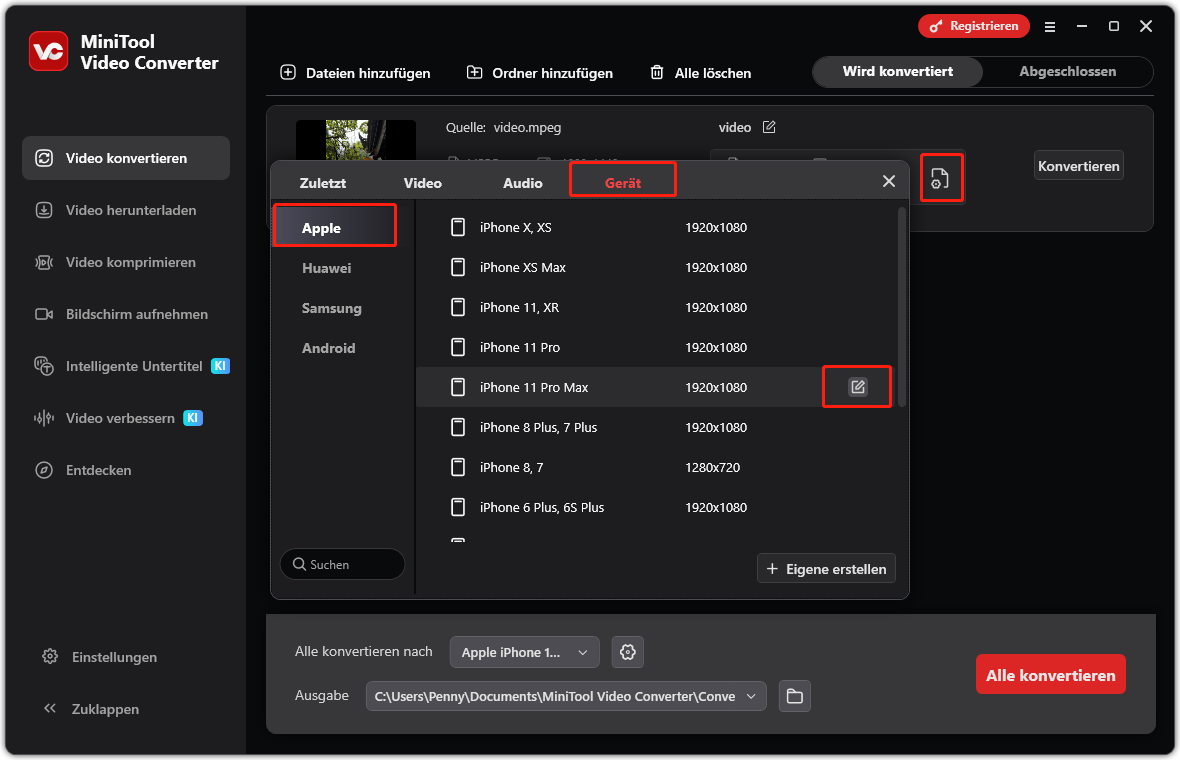Select iPhone 11 Pro preset
This screenshot has height=760, width=1180.
pyautogui.click(x=655, y=347)
